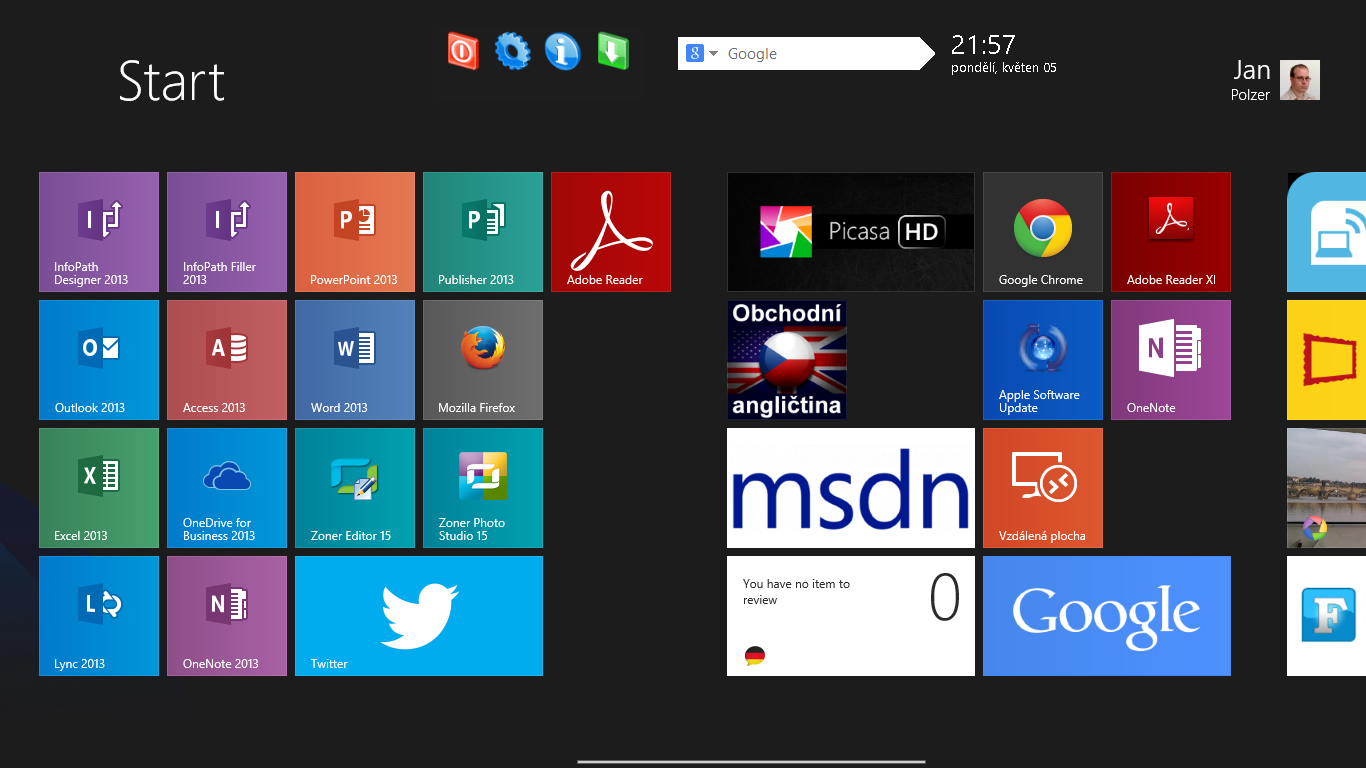Viewport: 1366px width, 768px height.
Task: Click the green download arrow icon
Action: (x=612, y=51)
